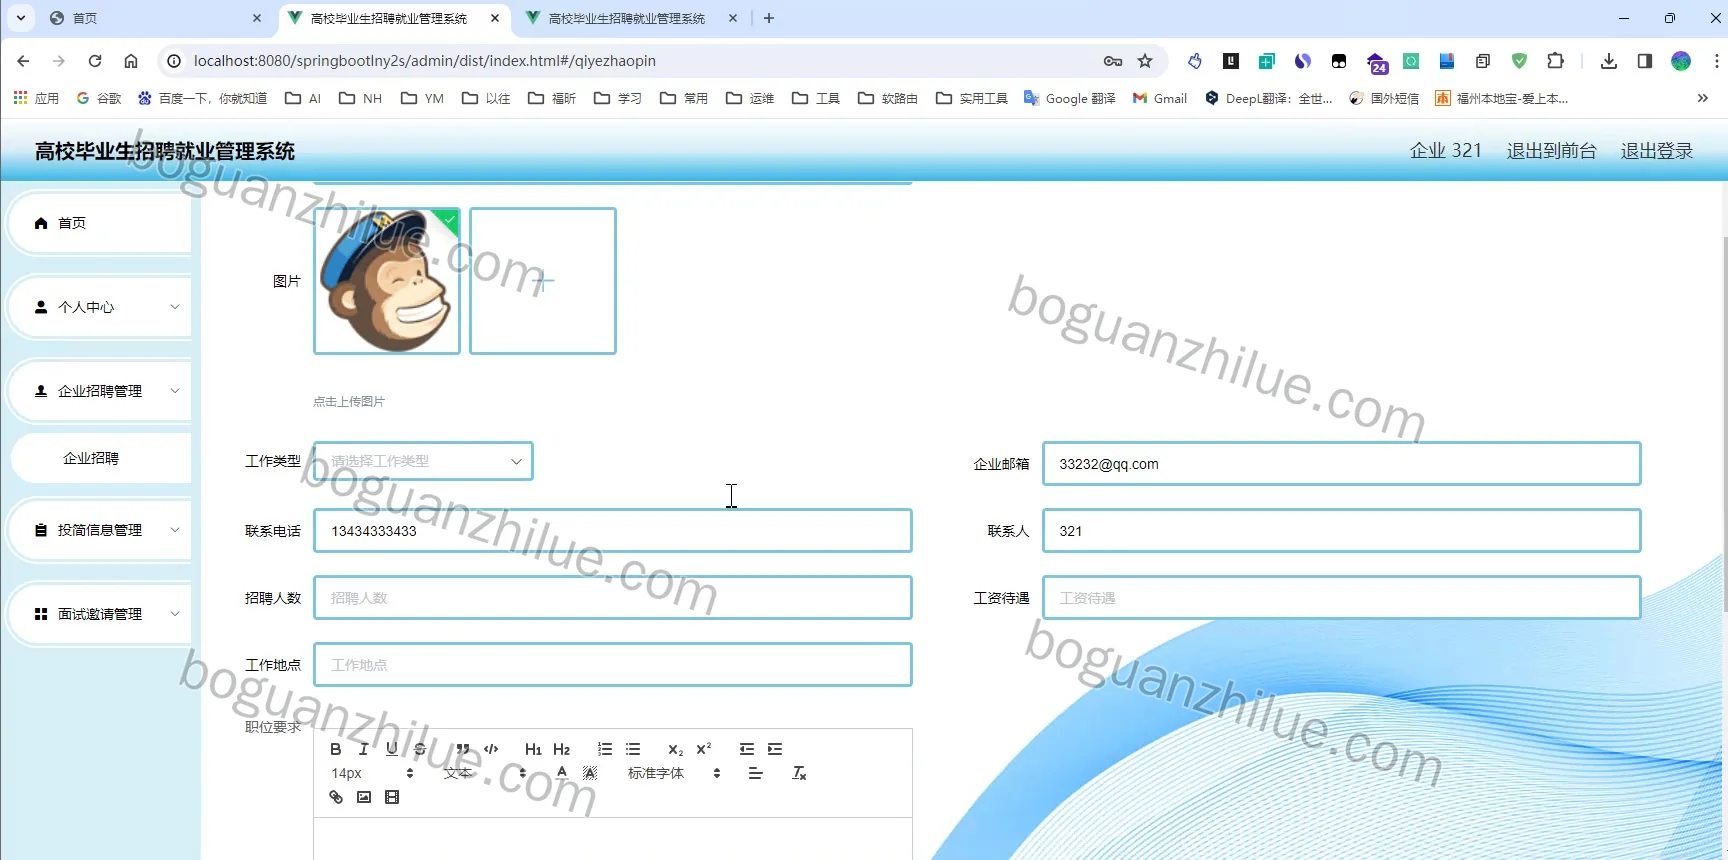Insert a code block in the editor
The width and height of the screenshot is (1728, 860).
point(491,749)
